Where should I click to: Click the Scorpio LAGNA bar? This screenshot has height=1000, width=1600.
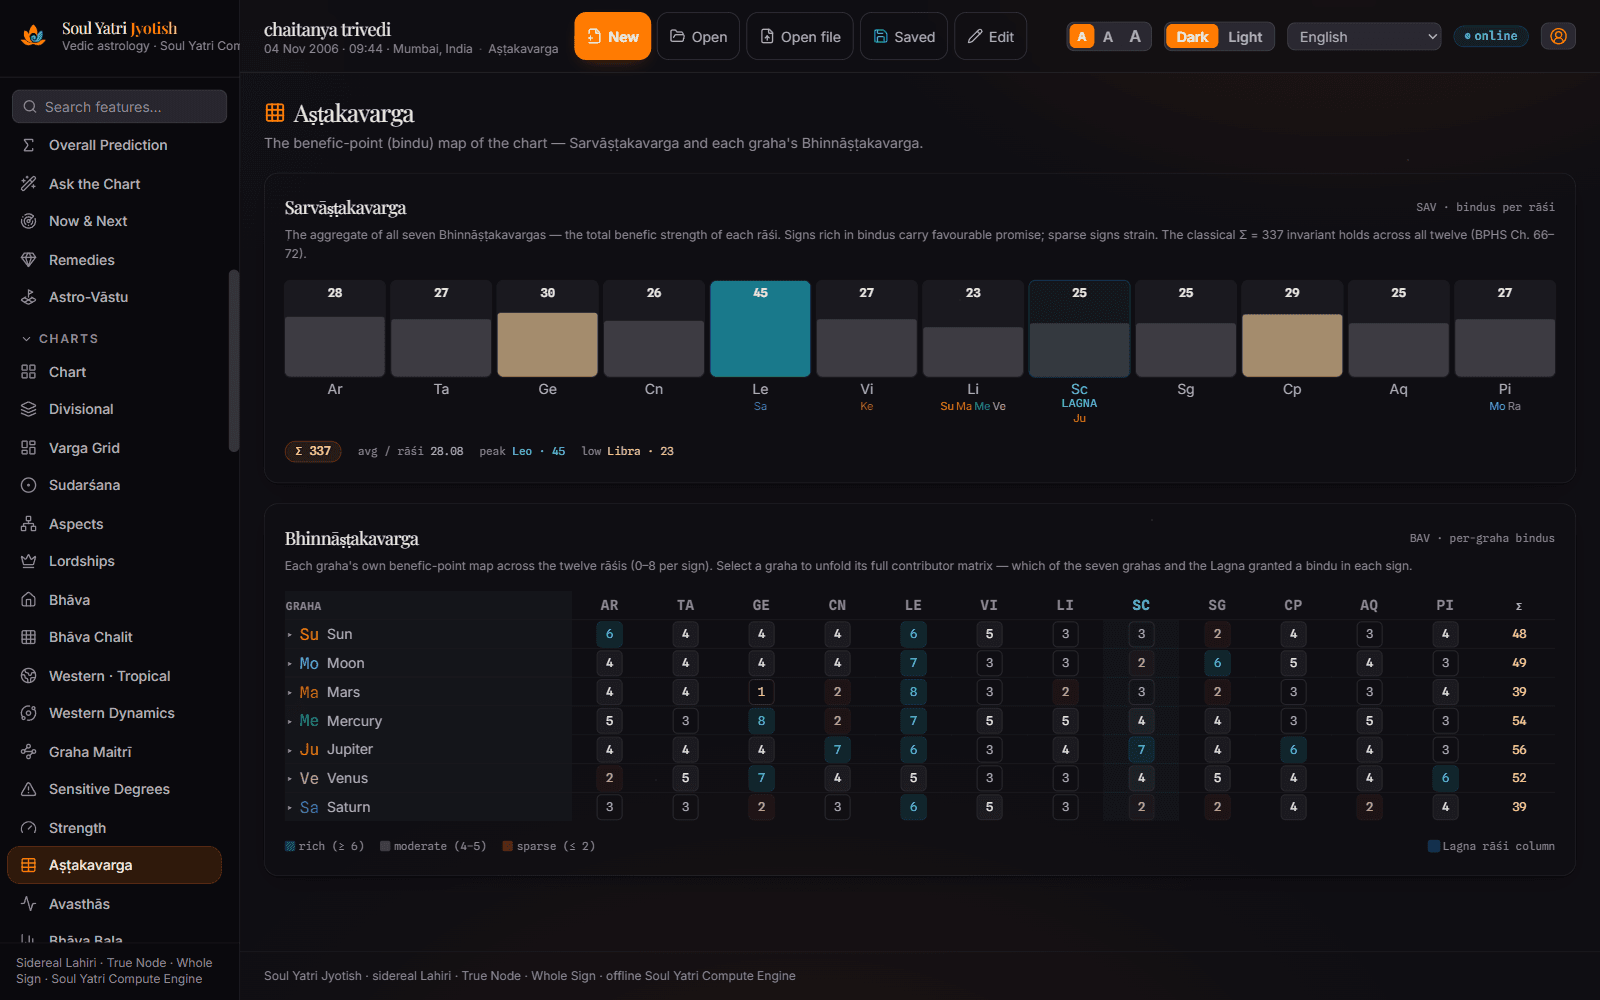pos(1079,328)
